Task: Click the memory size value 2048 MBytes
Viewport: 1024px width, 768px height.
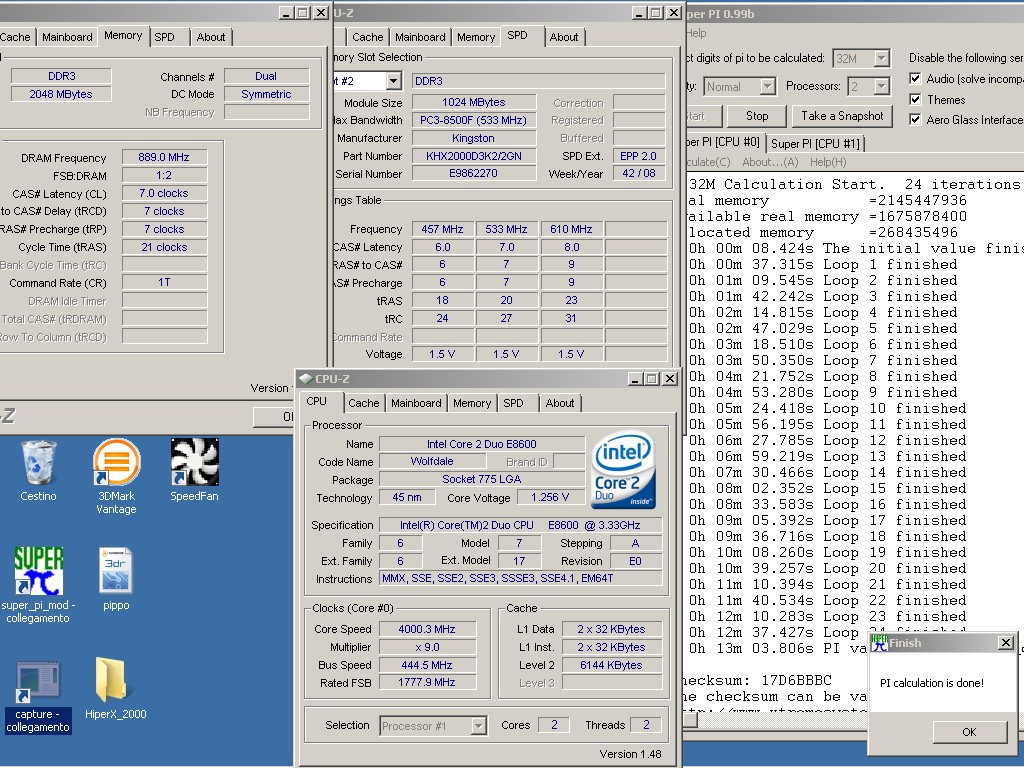Action: 61,94
